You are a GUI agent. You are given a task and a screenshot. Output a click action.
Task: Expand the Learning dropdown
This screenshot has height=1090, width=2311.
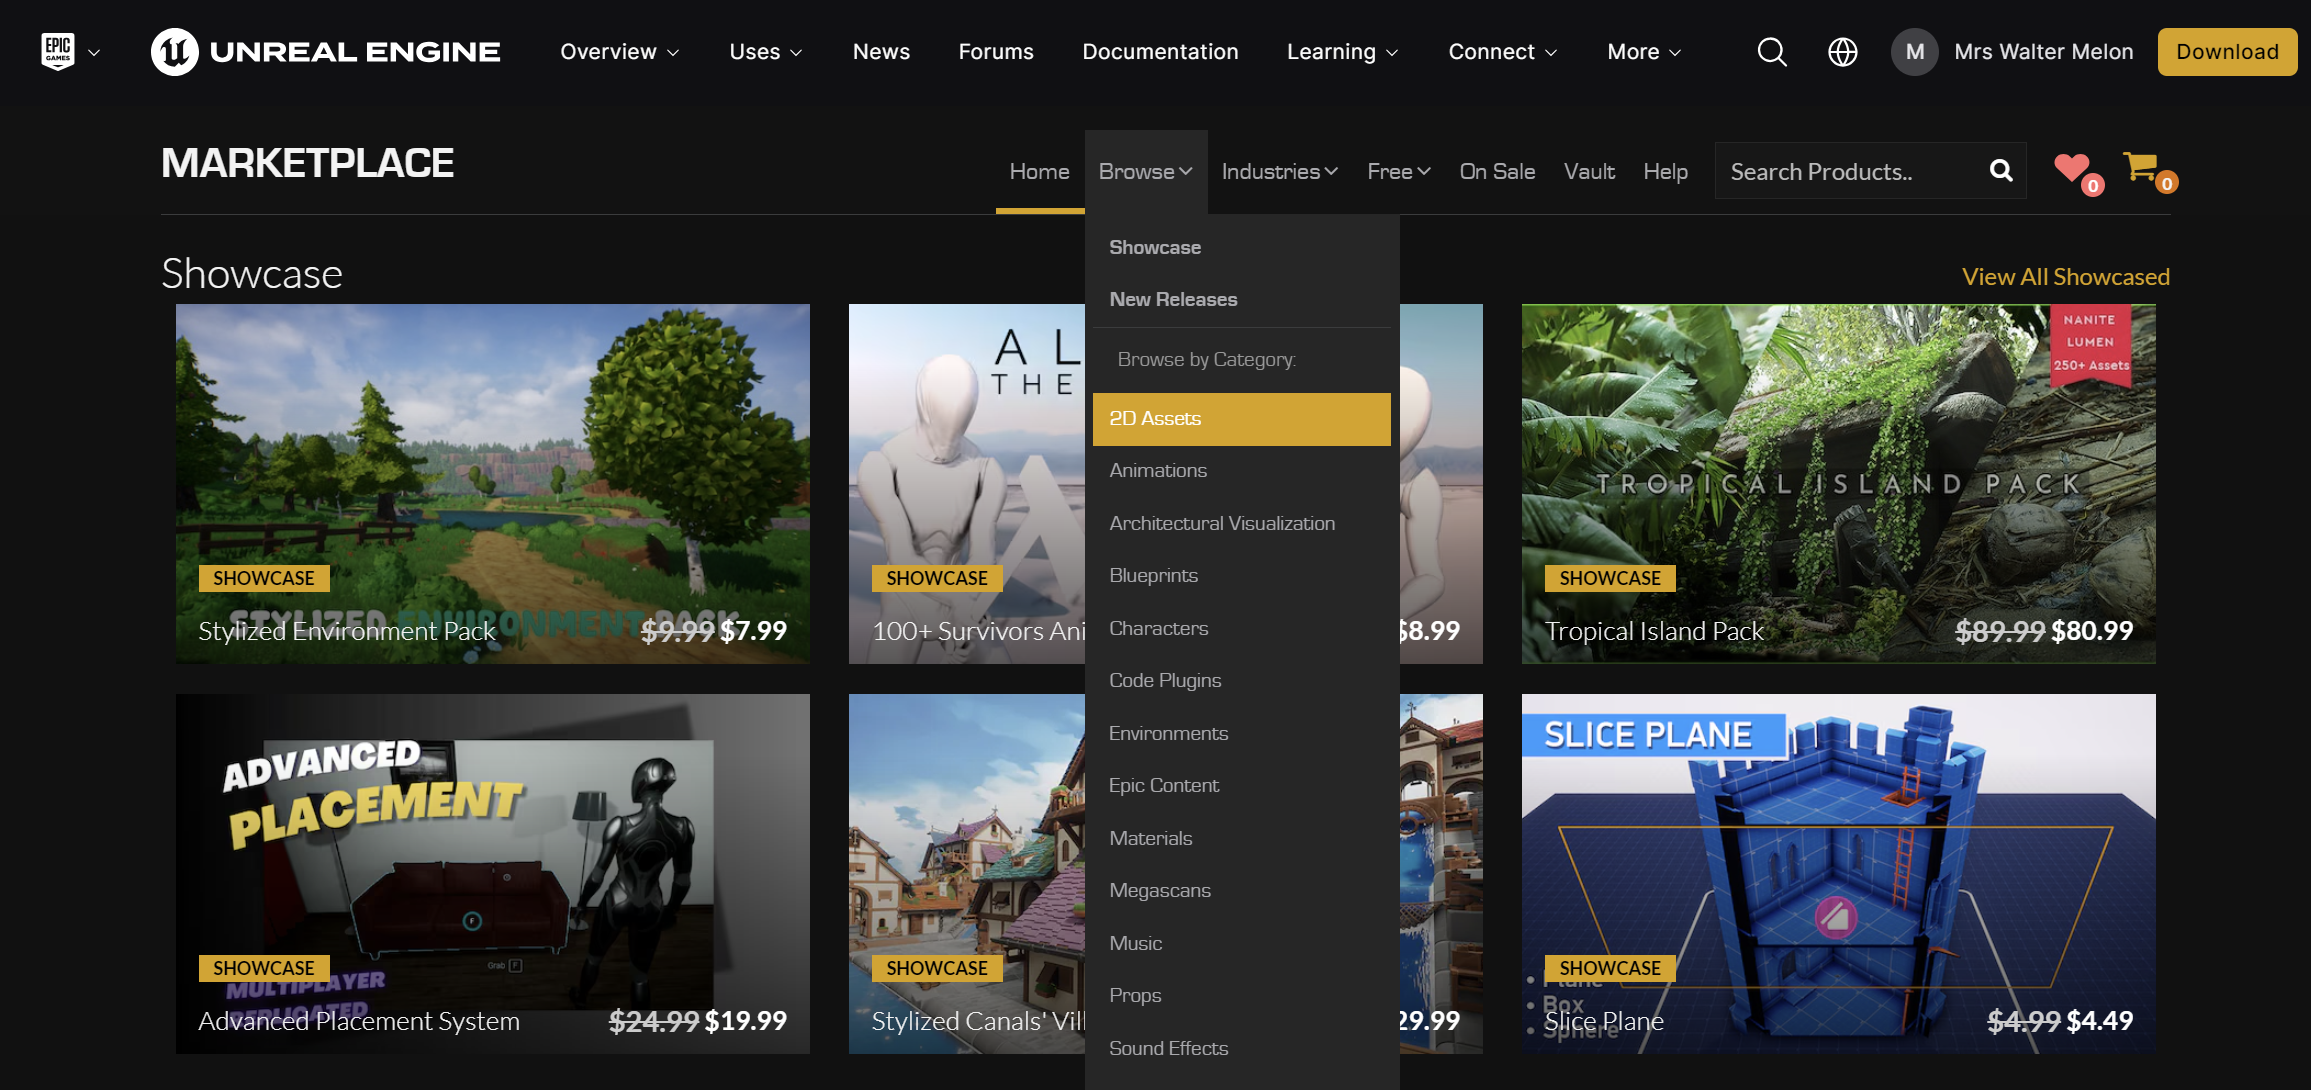click(x=1343, y=52)
